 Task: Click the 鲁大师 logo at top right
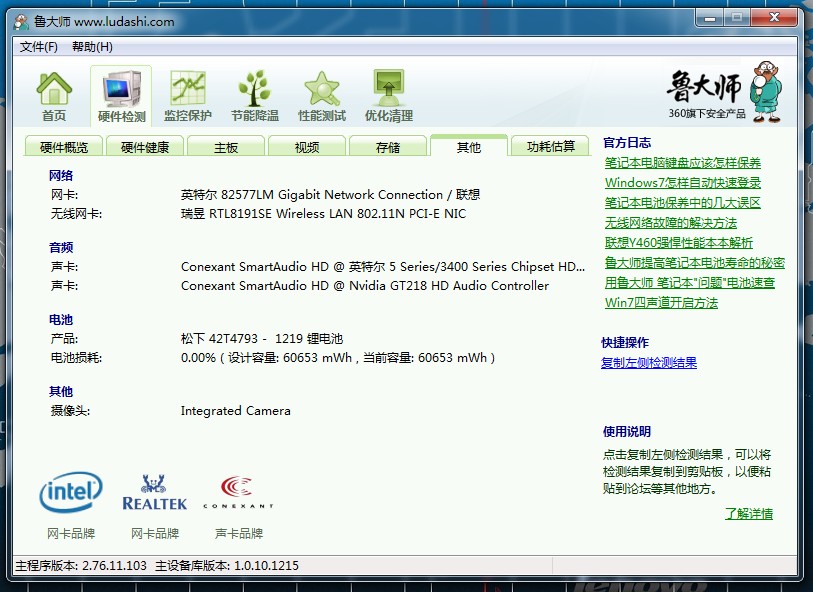[724, 92]
